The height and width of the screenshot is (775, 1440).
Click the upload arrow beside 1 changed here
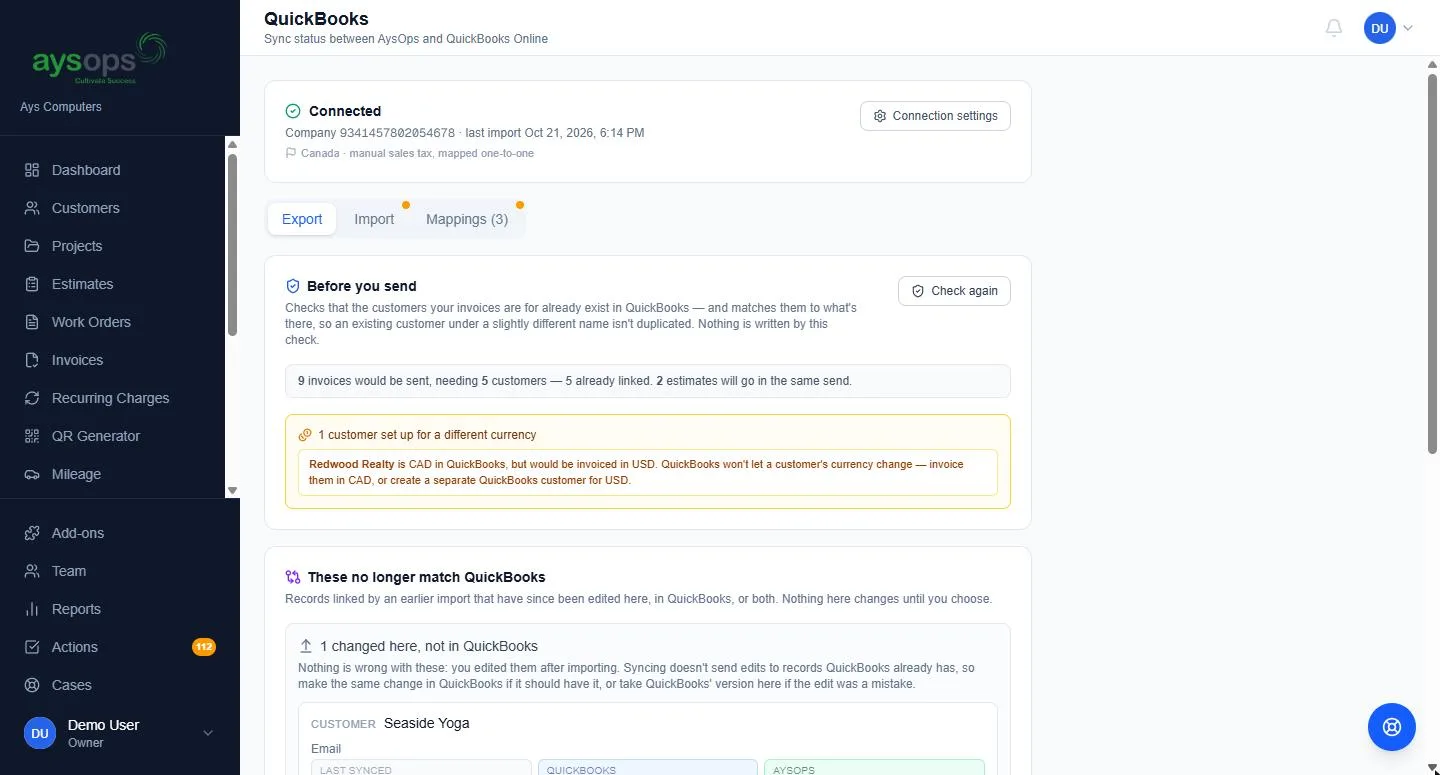click(306, 646)
